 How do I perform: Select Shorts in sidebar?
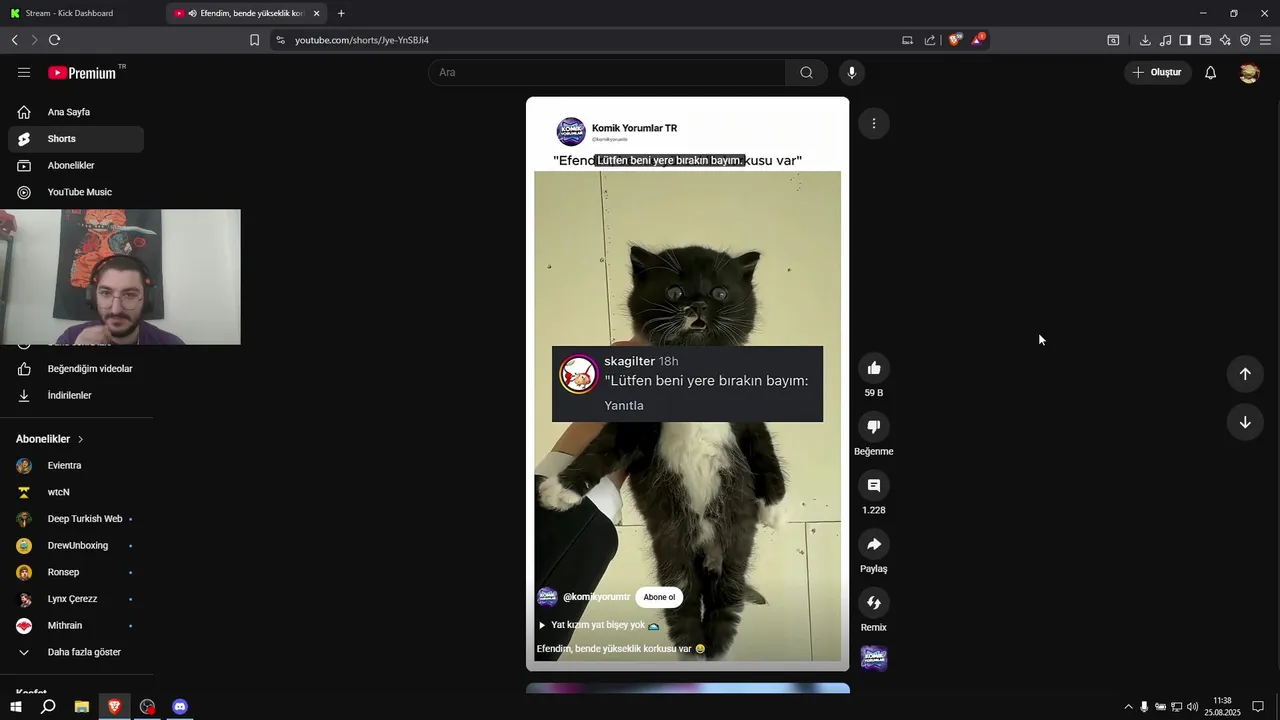click(76, 139)
